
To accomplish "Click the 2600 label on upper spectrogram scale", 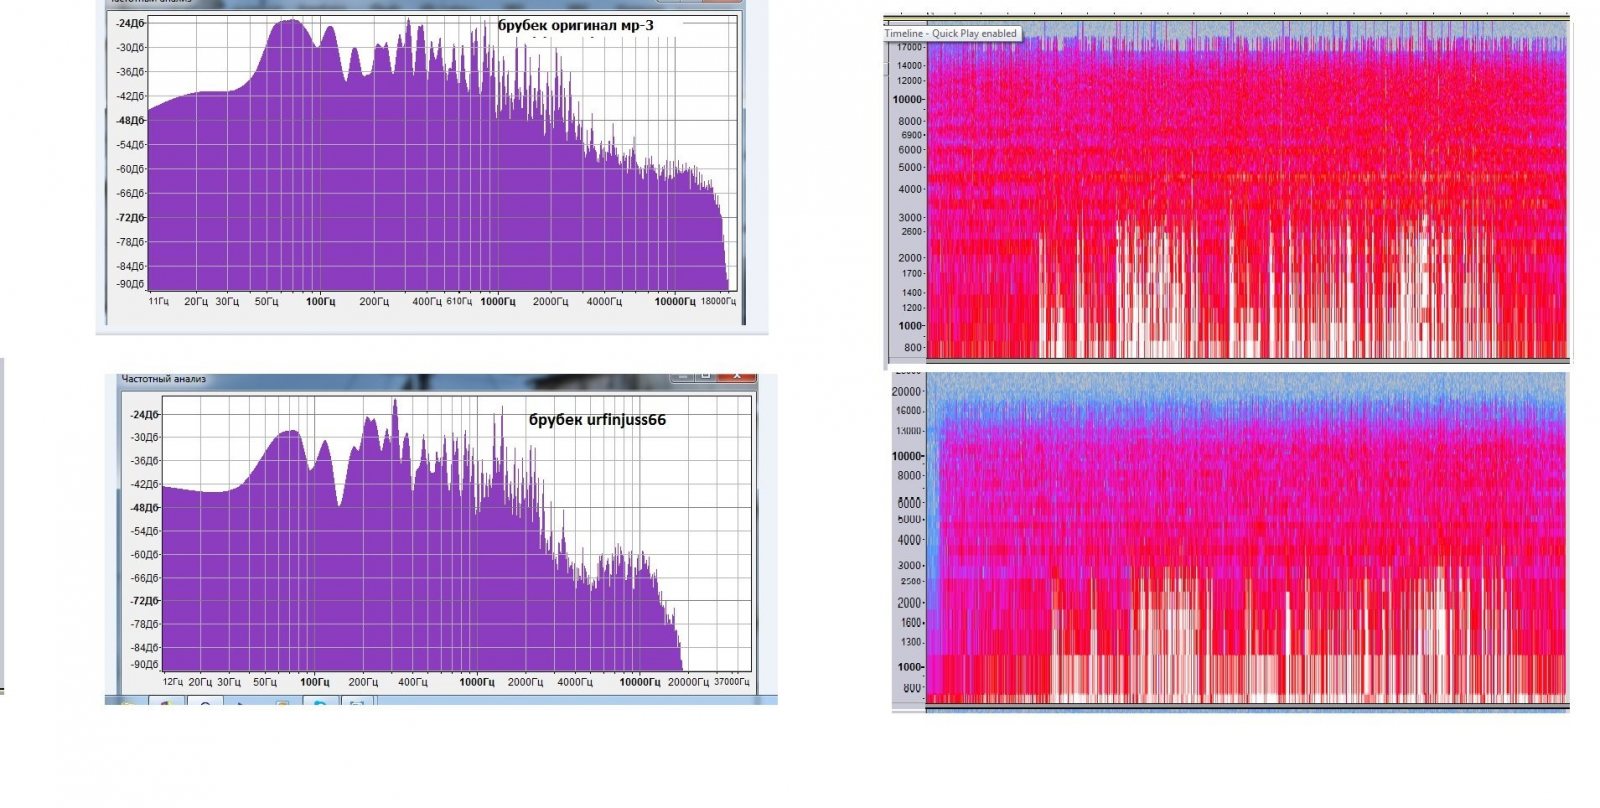I will click(x=911, y=231).
